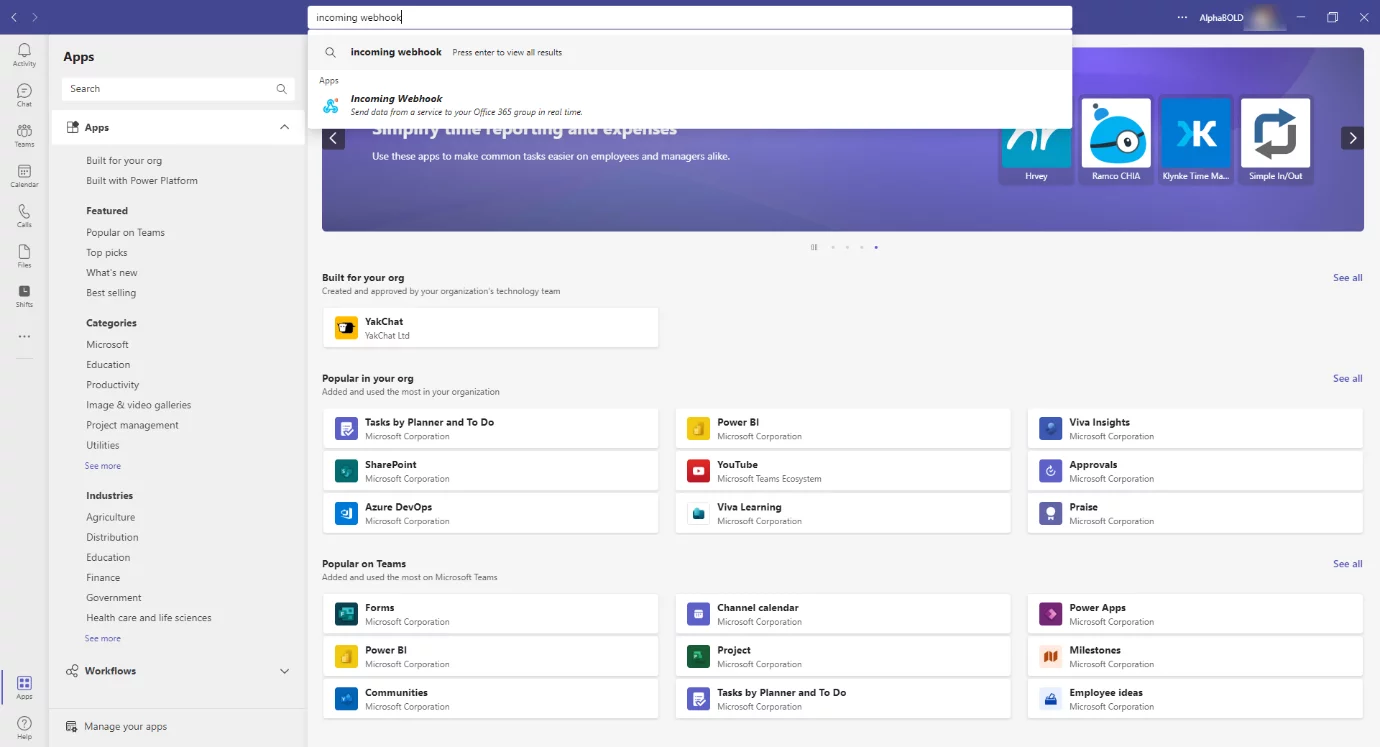Click See all for Popular on Teams
The height and width of the screenshot is (747, 1380).
pos(1347,564)
